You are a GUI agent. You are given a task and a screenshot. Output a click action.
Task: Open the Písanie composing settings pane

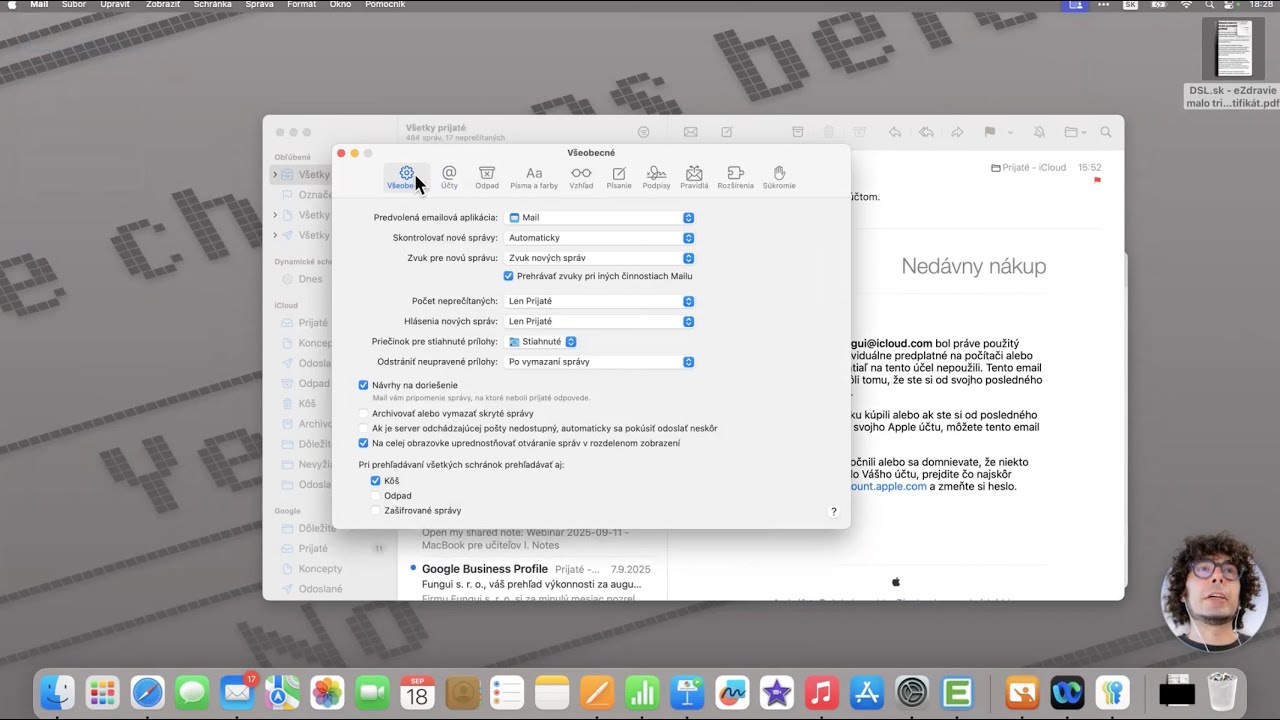coord(619,178)
